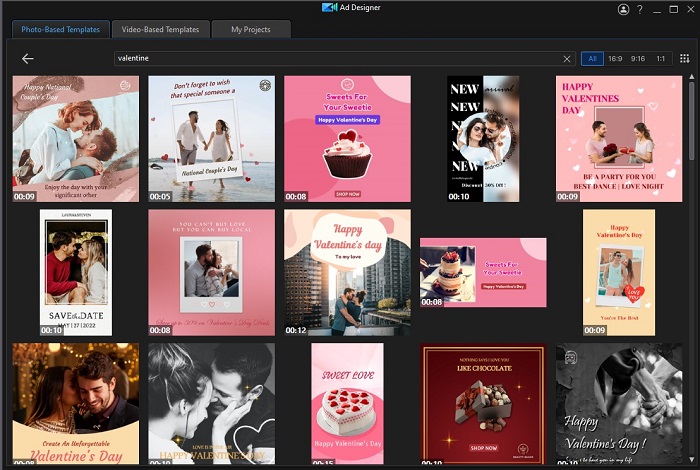The height and width of the screenshot is (470, 700).
Task: Choose the Sweet Love heart cake template
Action: (x=347, y=403)
